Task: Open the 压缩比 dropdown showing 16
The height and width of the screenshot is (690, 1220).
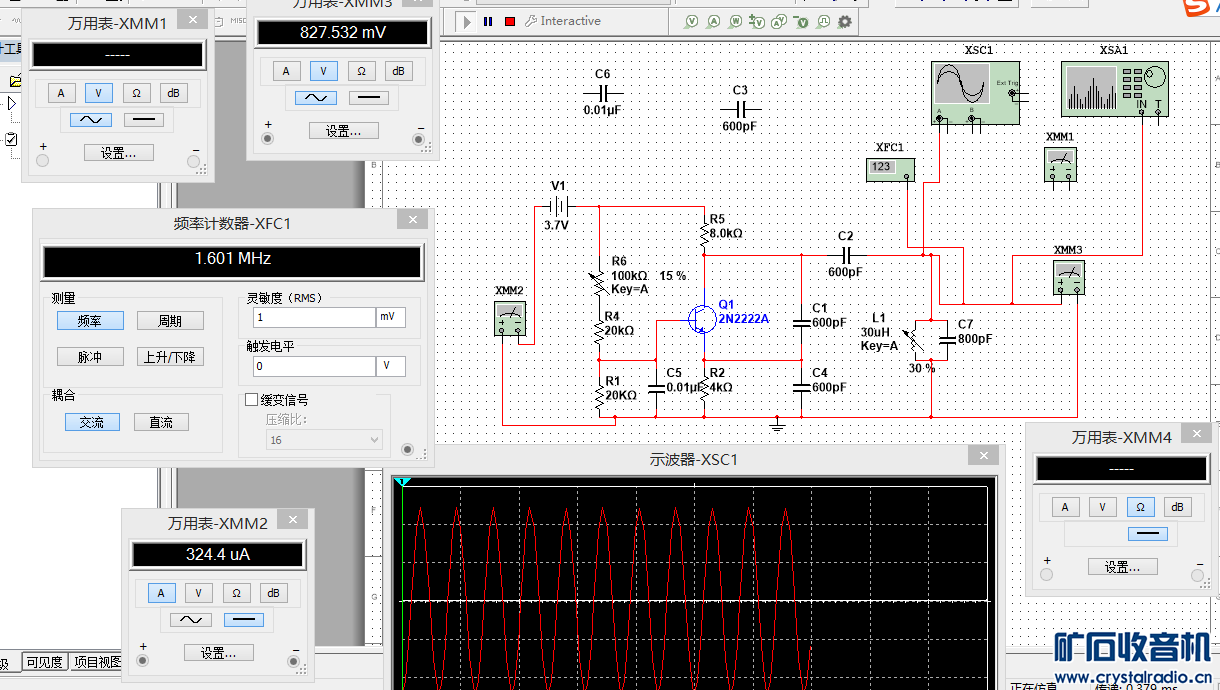Action: [324, 440]
